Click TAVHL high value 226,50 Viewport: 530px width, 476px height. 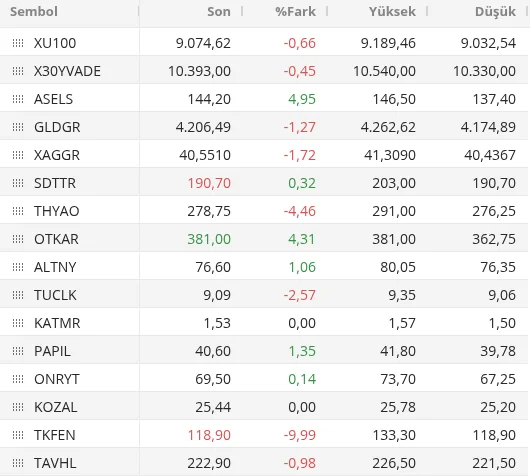394,463
